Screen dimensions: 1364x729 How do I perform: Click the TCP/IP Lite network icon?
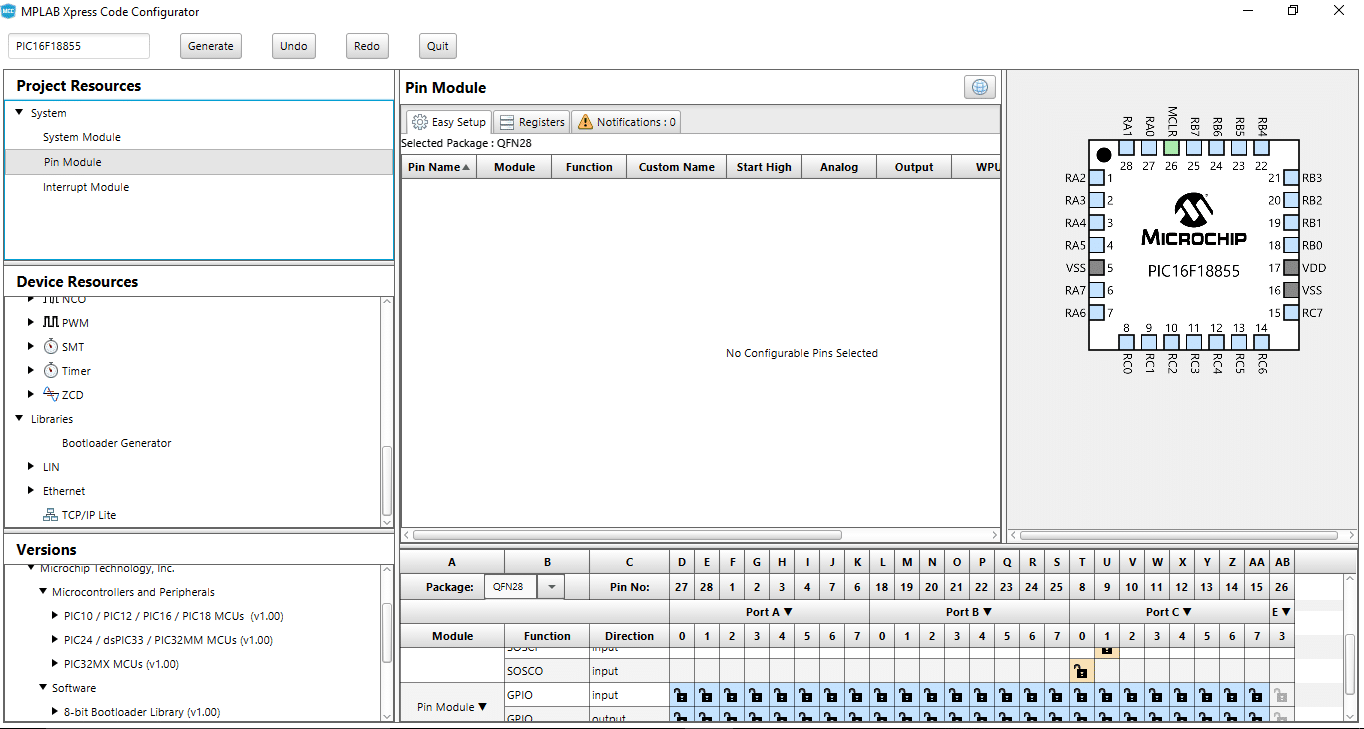click(51, 515)
